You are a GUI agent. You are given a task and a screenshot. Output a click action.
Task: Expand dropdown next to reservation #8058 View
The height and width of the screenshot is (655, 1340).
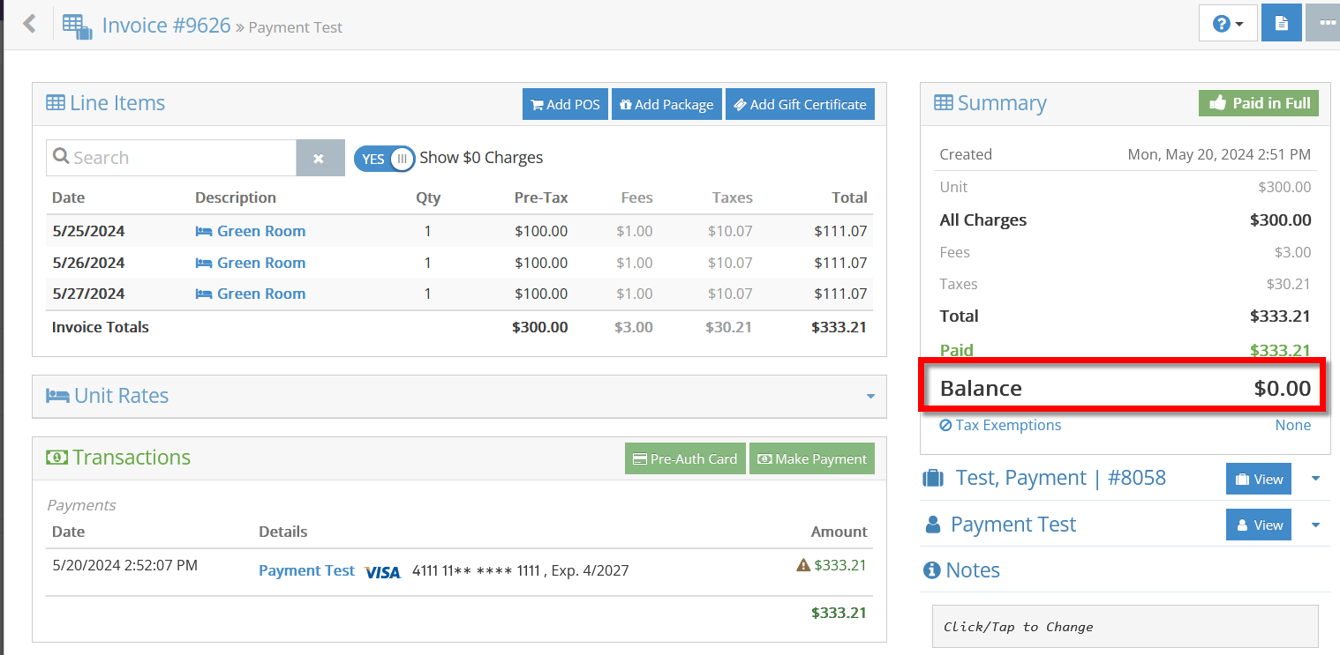[x=1315, y=479]
